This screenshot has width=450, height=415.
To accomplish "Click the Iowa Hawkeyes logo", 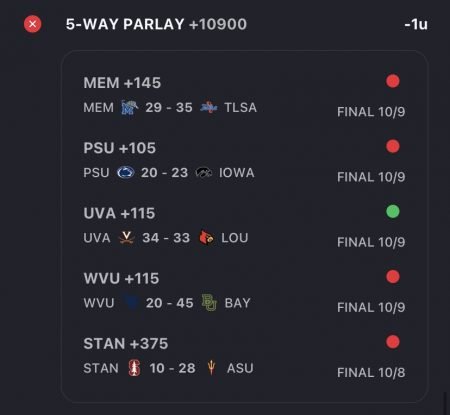I will (204, 173).
